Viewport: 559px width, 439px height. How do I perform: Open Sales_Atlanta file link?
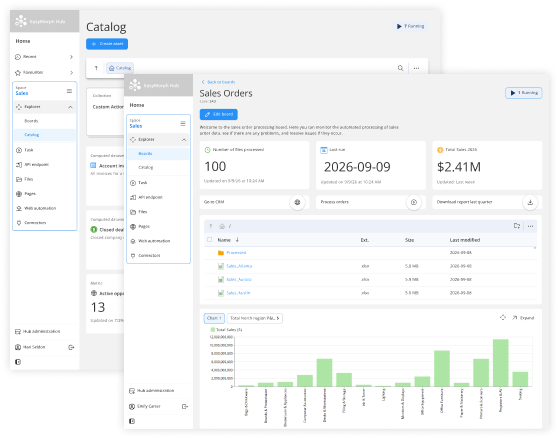pos(239,266)
